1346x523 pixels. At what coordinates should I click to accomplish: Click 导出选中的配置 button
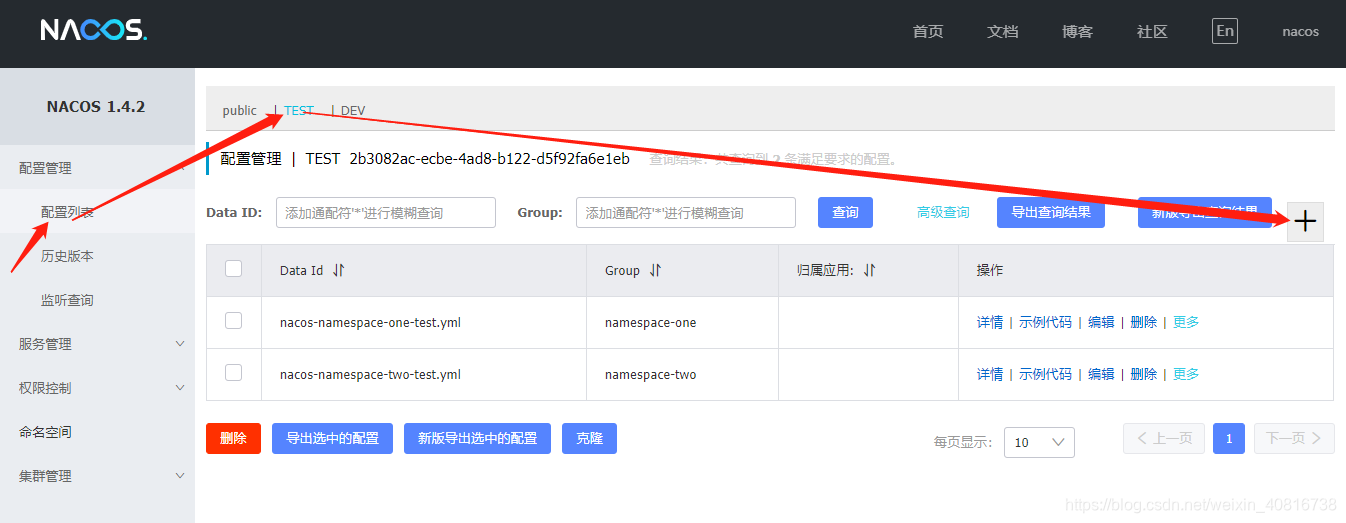click(x=332, y=438)
